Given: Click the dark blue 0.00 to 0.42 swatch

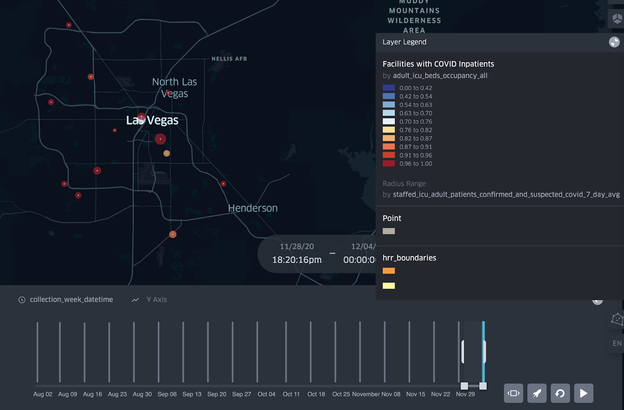Looking at the screenshot, I should tap(388, 88).
